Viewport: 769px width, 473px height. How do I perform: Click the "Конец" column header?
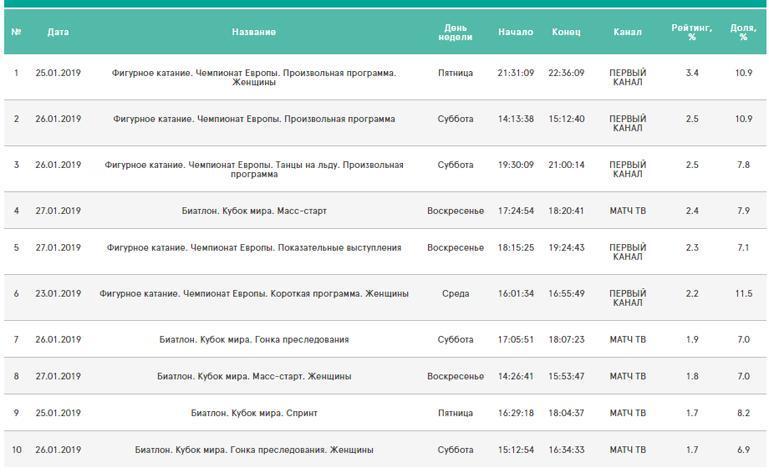(x=566, y=32)
